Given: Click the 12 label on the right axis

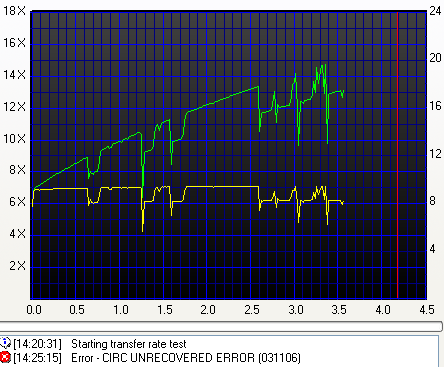Looking at the screenshot, I should pyautogui.click(x=435, y=154).
